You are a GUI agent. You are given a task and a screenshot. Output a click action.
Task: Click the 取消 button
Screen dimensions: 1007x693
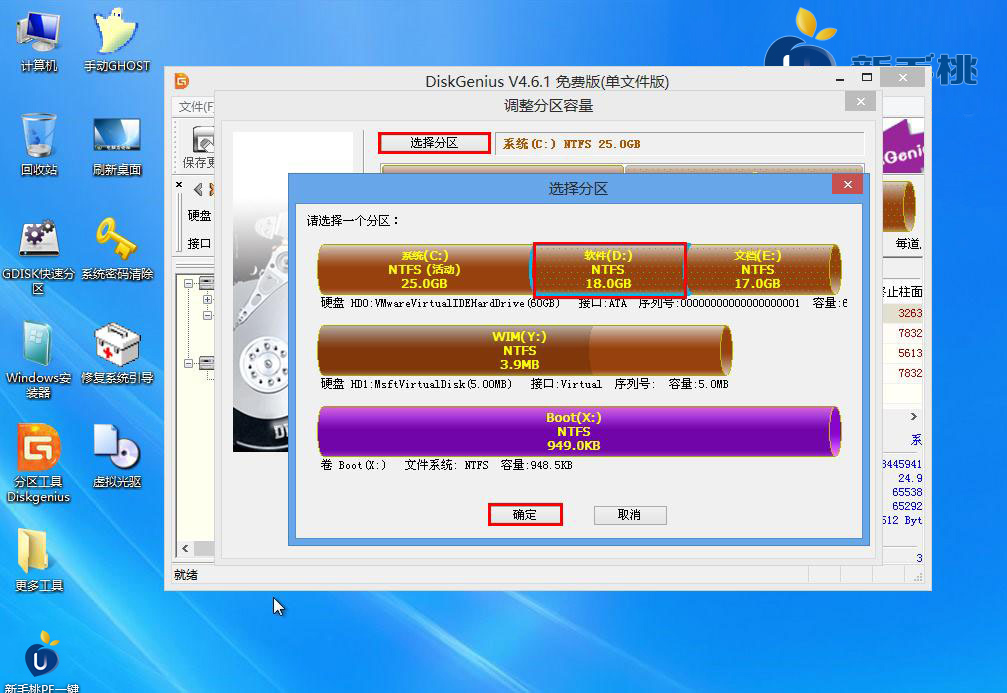(x=630, y=514)
